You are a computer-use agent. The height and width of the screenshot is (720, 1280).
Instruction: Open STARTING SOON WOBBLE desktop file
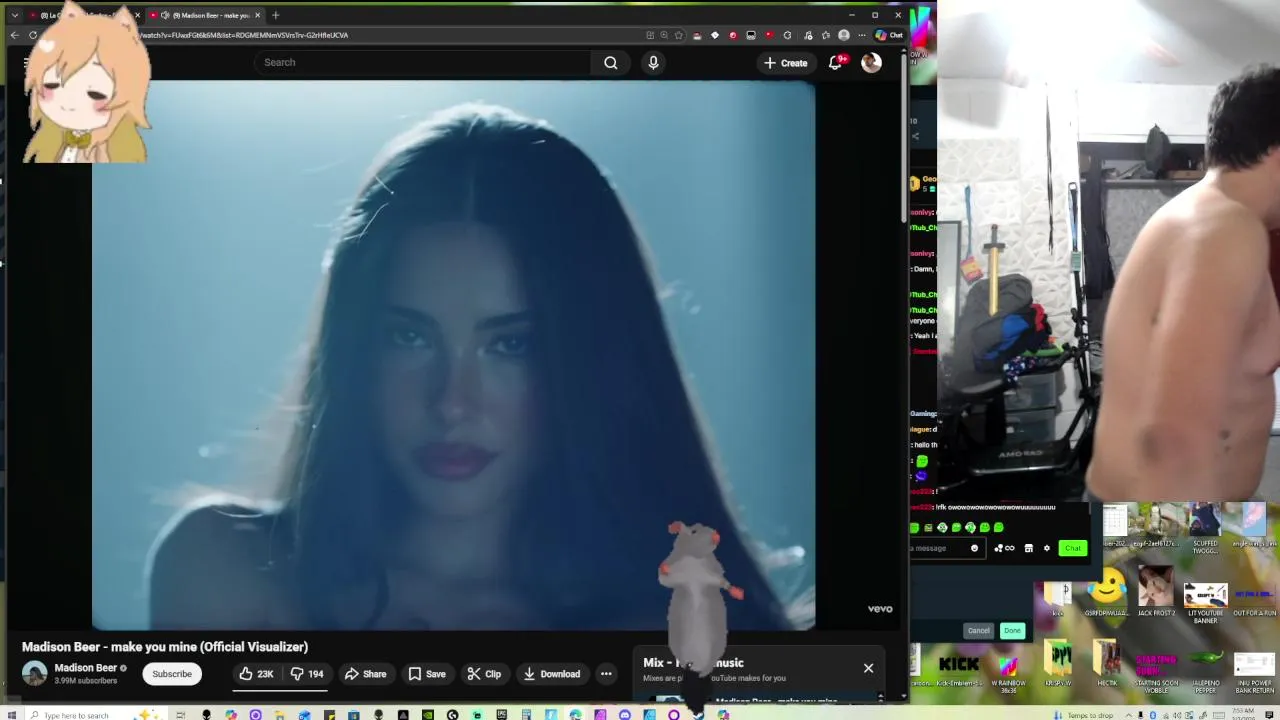1156,672
